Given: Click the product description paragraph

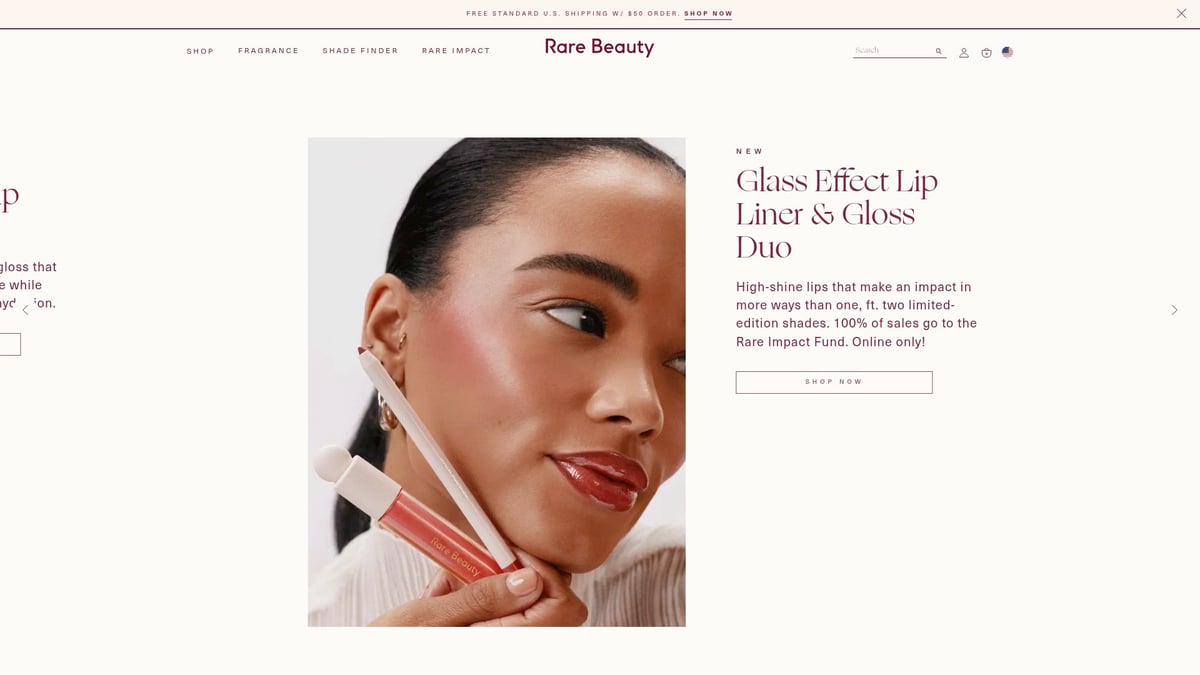Looking at the screenshot, I should (x=856, y=314).
